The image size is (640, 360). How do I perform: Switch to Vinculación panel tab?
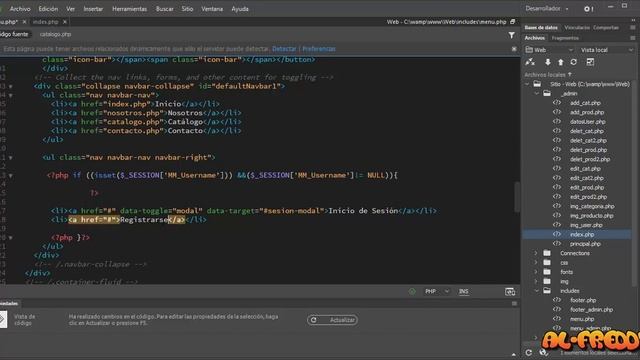pyautogui.click(x=577, y=27)
